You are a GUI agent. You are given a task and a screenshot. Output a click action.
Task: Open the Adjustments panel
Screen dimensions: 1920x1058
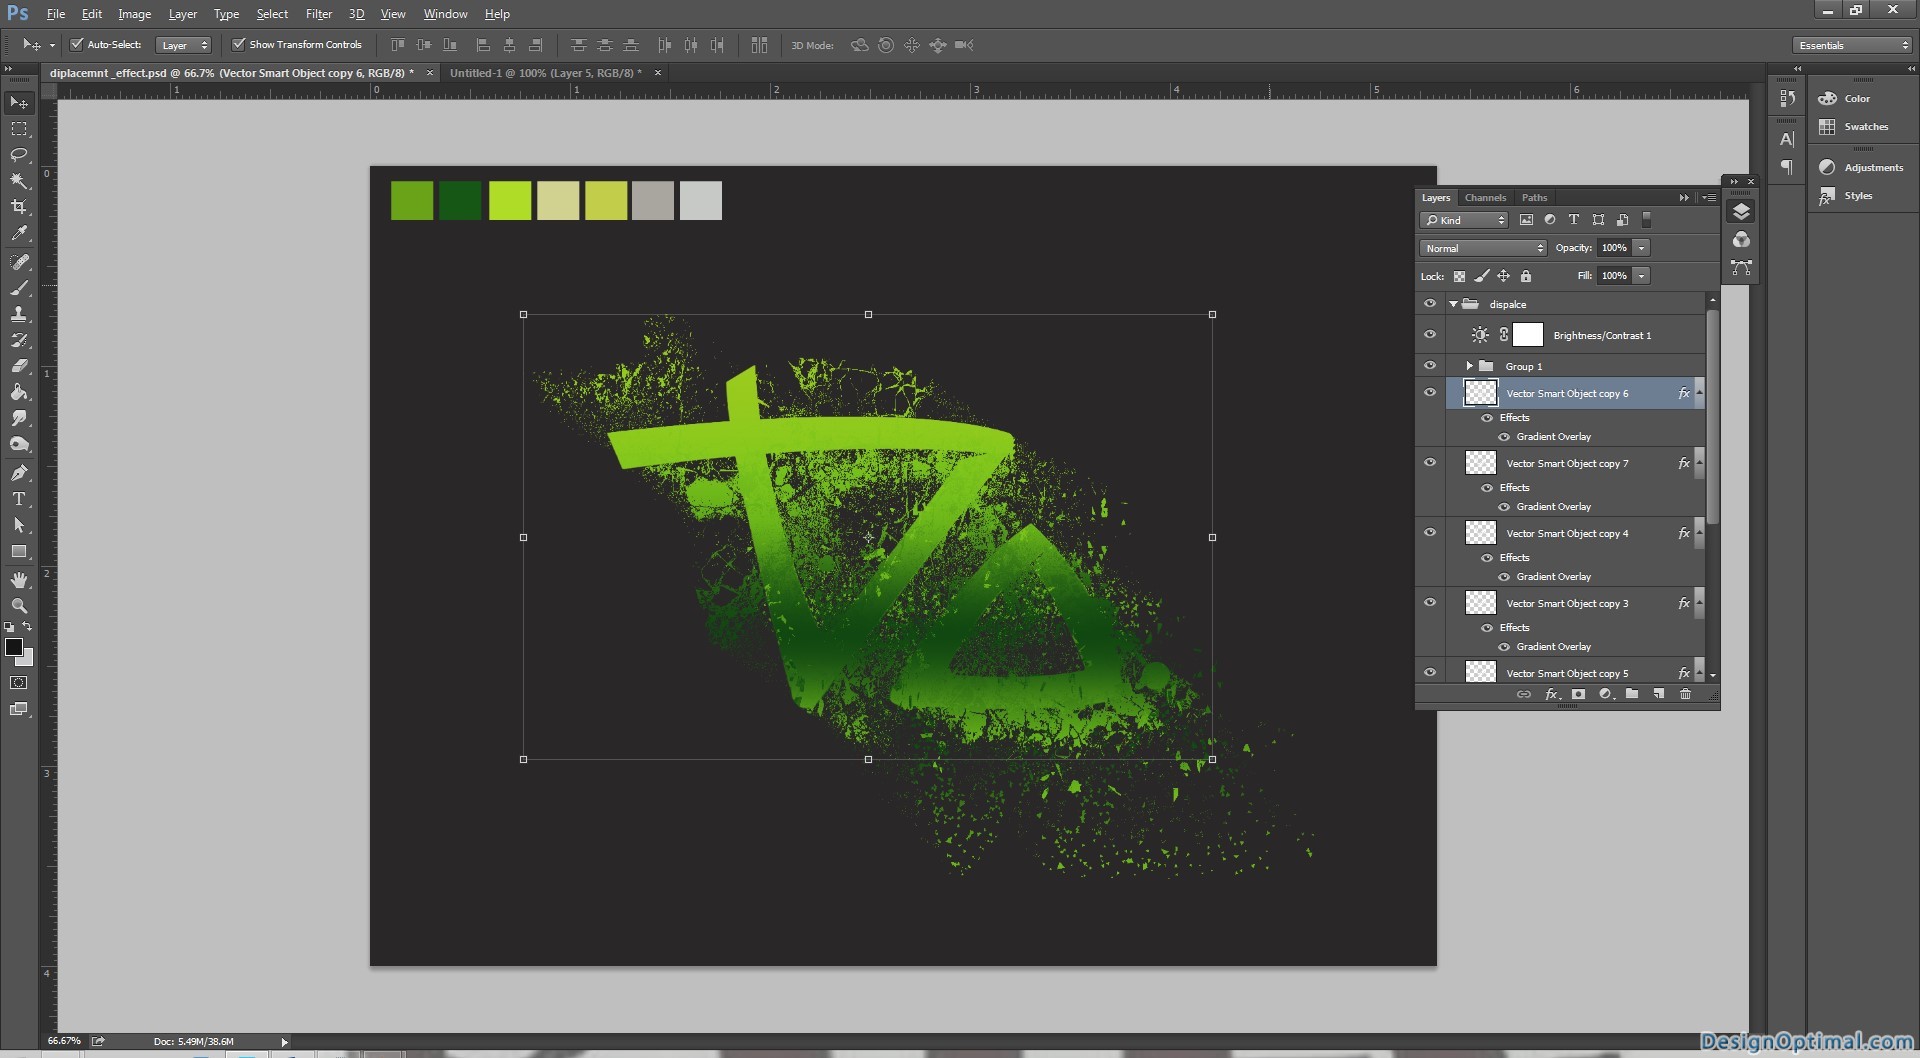[1873, 168]
